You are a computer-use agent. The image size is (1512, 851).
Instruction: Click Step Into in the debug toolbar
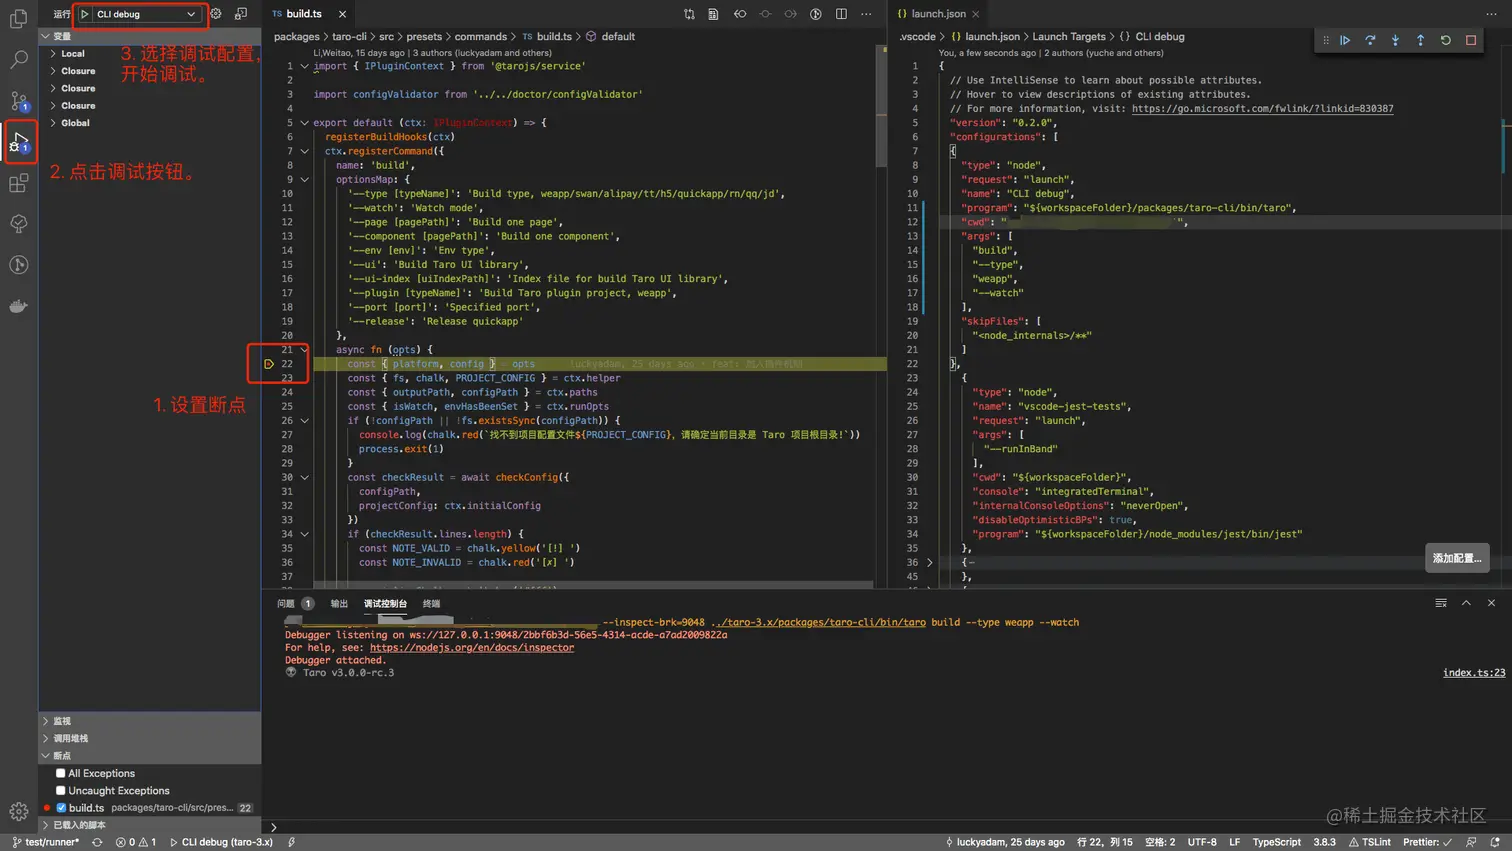tap(1395, 40)
